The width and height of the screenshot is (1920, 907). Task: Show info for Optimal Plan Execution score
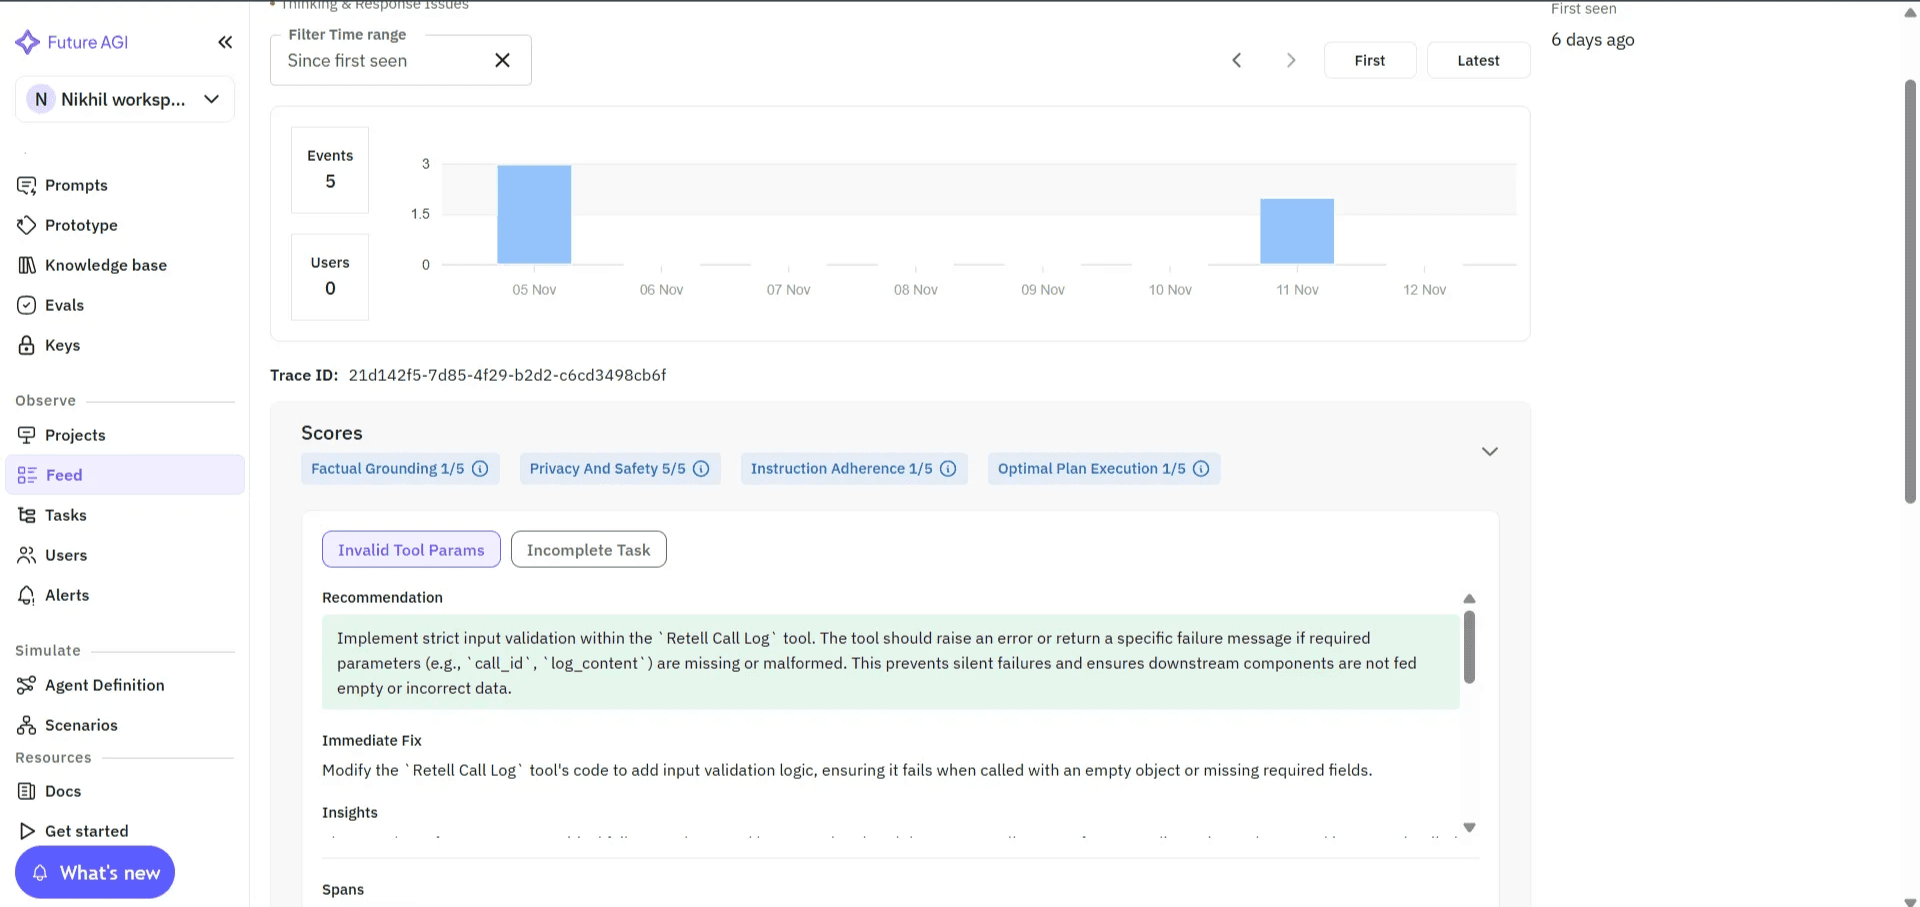[x=1201, y=469]
